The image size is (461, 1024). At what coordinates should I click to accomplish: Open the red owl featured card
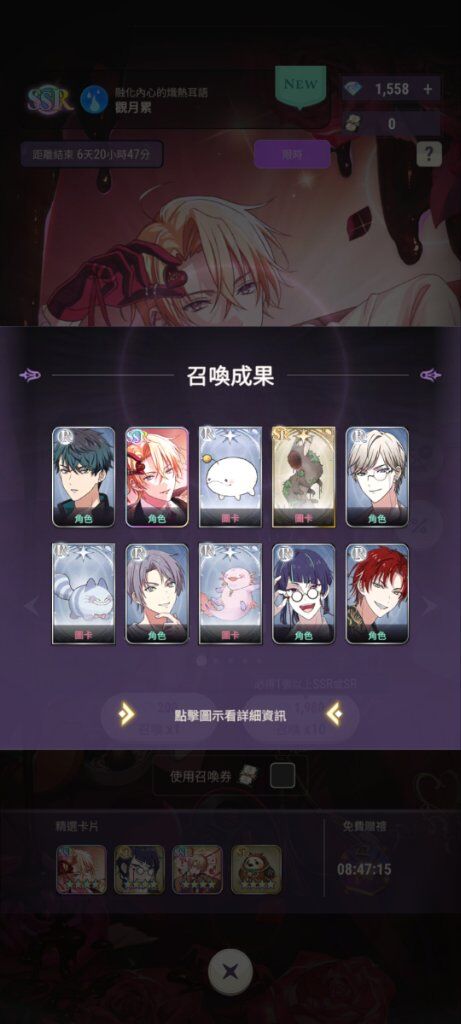pyautogui.click(x=257, y=869)
